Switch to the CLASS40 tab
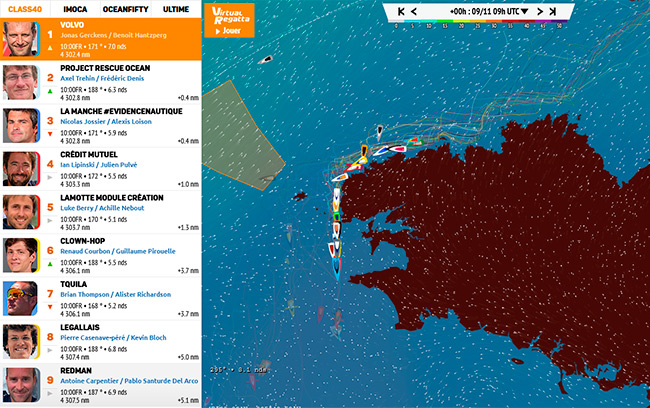Viewport: 650px width, 408px height. pos(25,9)
